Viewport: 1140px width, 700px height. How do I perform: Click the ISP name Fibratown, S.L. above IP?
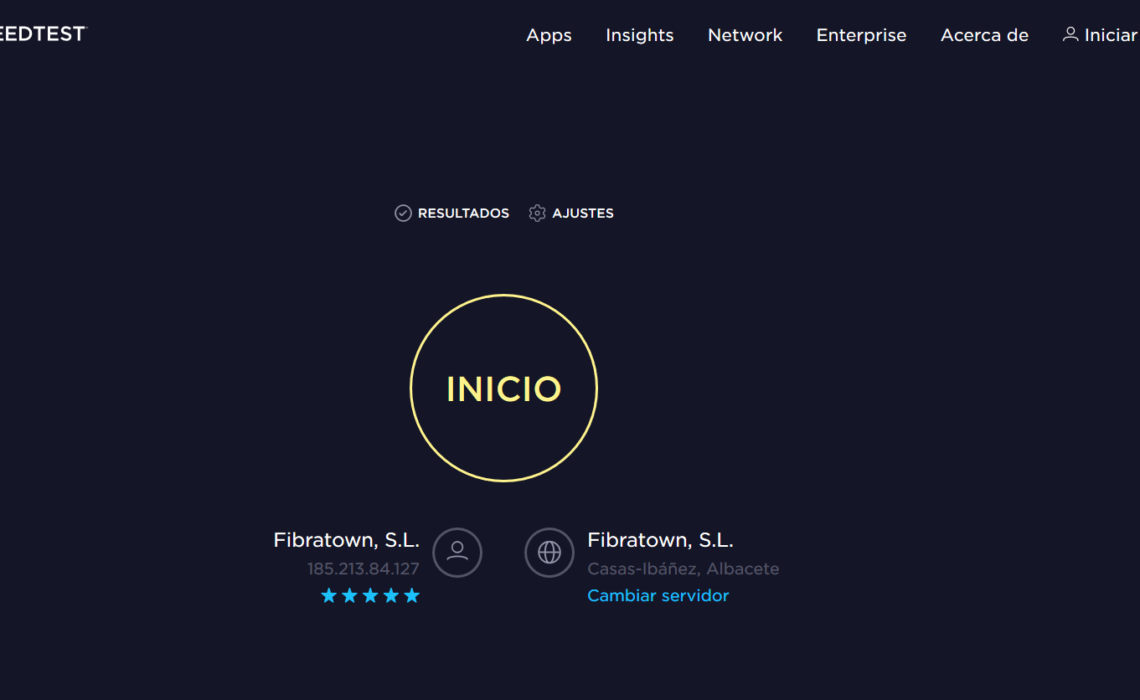(x=346, y=540)
